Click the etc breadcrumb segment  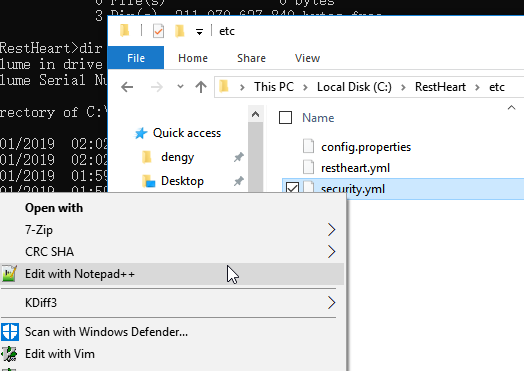point(497,87)
